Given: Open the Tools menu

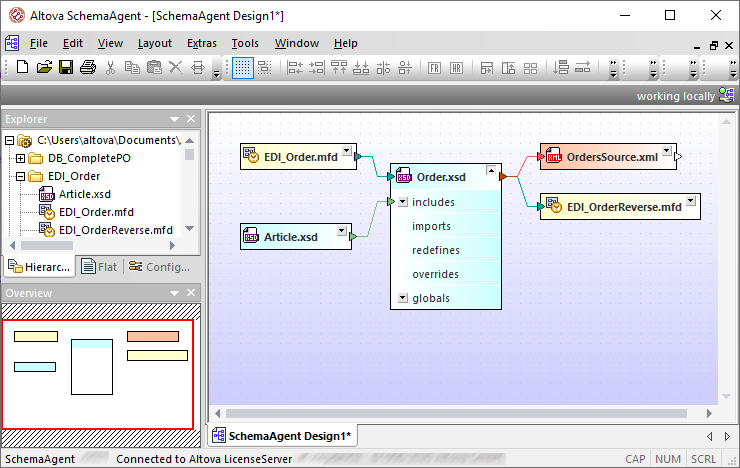Looking at the screenshot, I should pos(245,43).
